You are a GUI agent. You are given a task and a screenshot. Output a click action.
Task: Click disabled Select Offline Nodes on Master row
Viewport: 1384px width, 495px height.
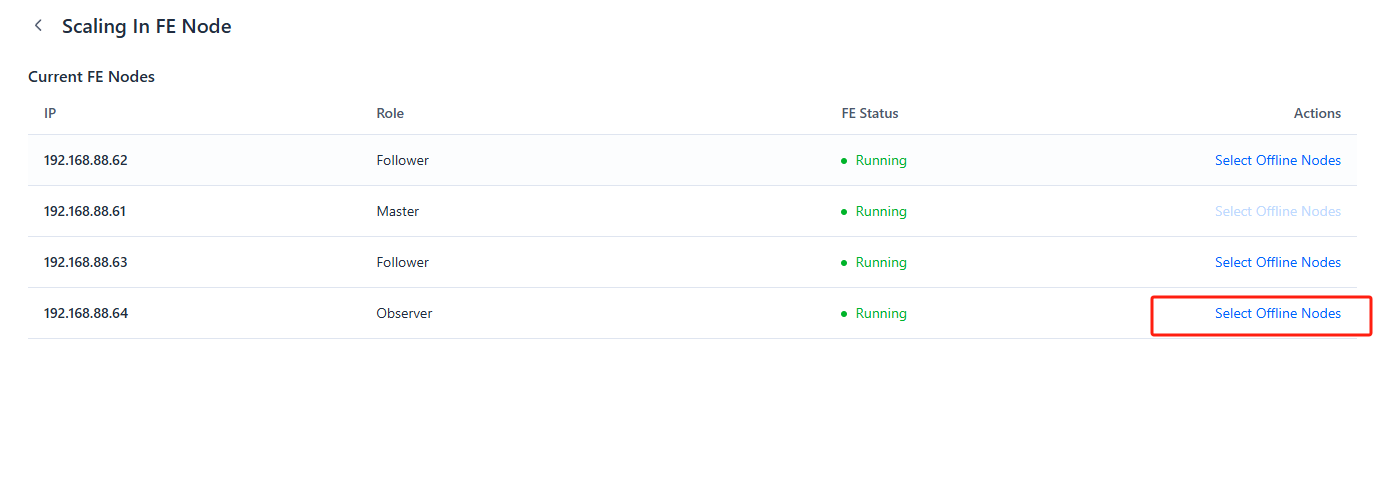point(1277,211)
